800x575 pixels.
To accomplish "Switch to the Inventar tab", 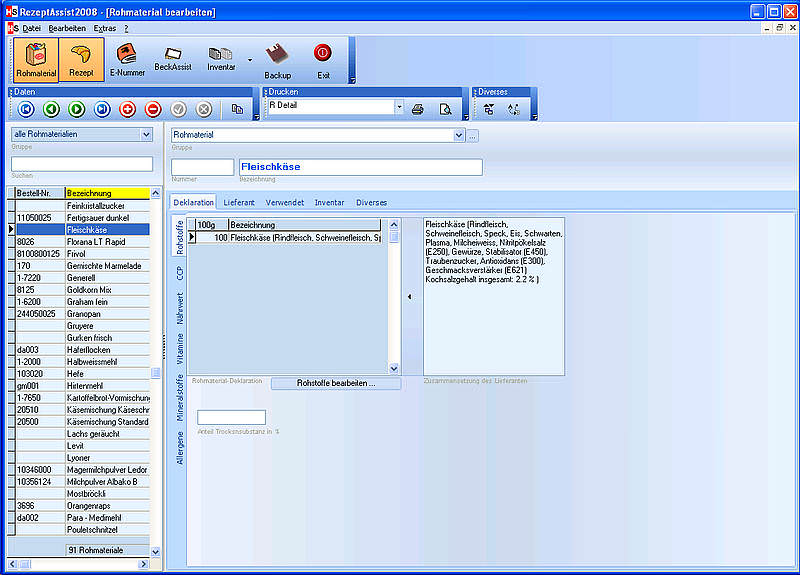I will click(329, 203).
